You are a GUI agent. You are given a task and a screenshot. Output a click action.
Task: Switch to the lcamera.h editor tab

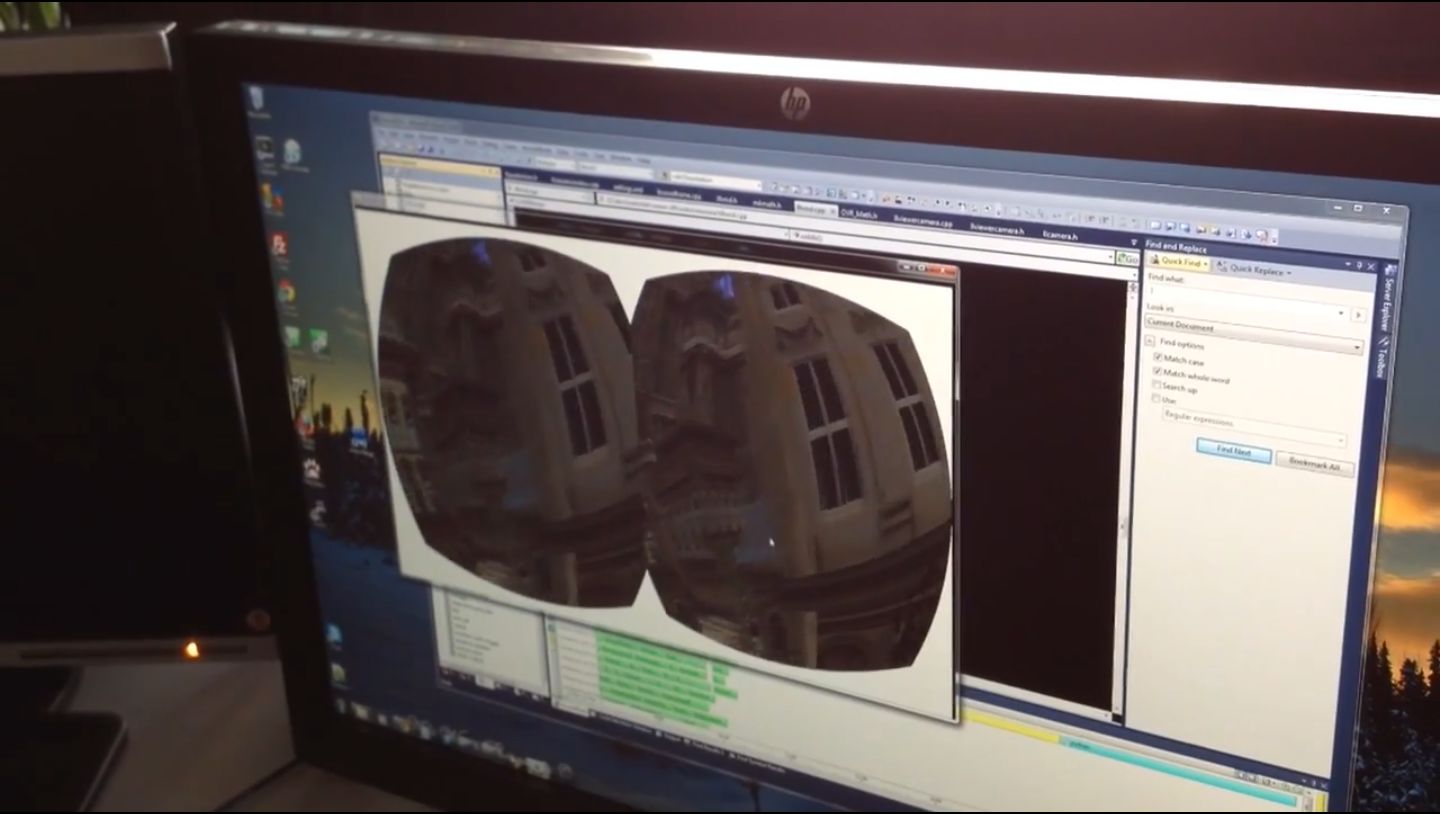tap(1060, 236)
